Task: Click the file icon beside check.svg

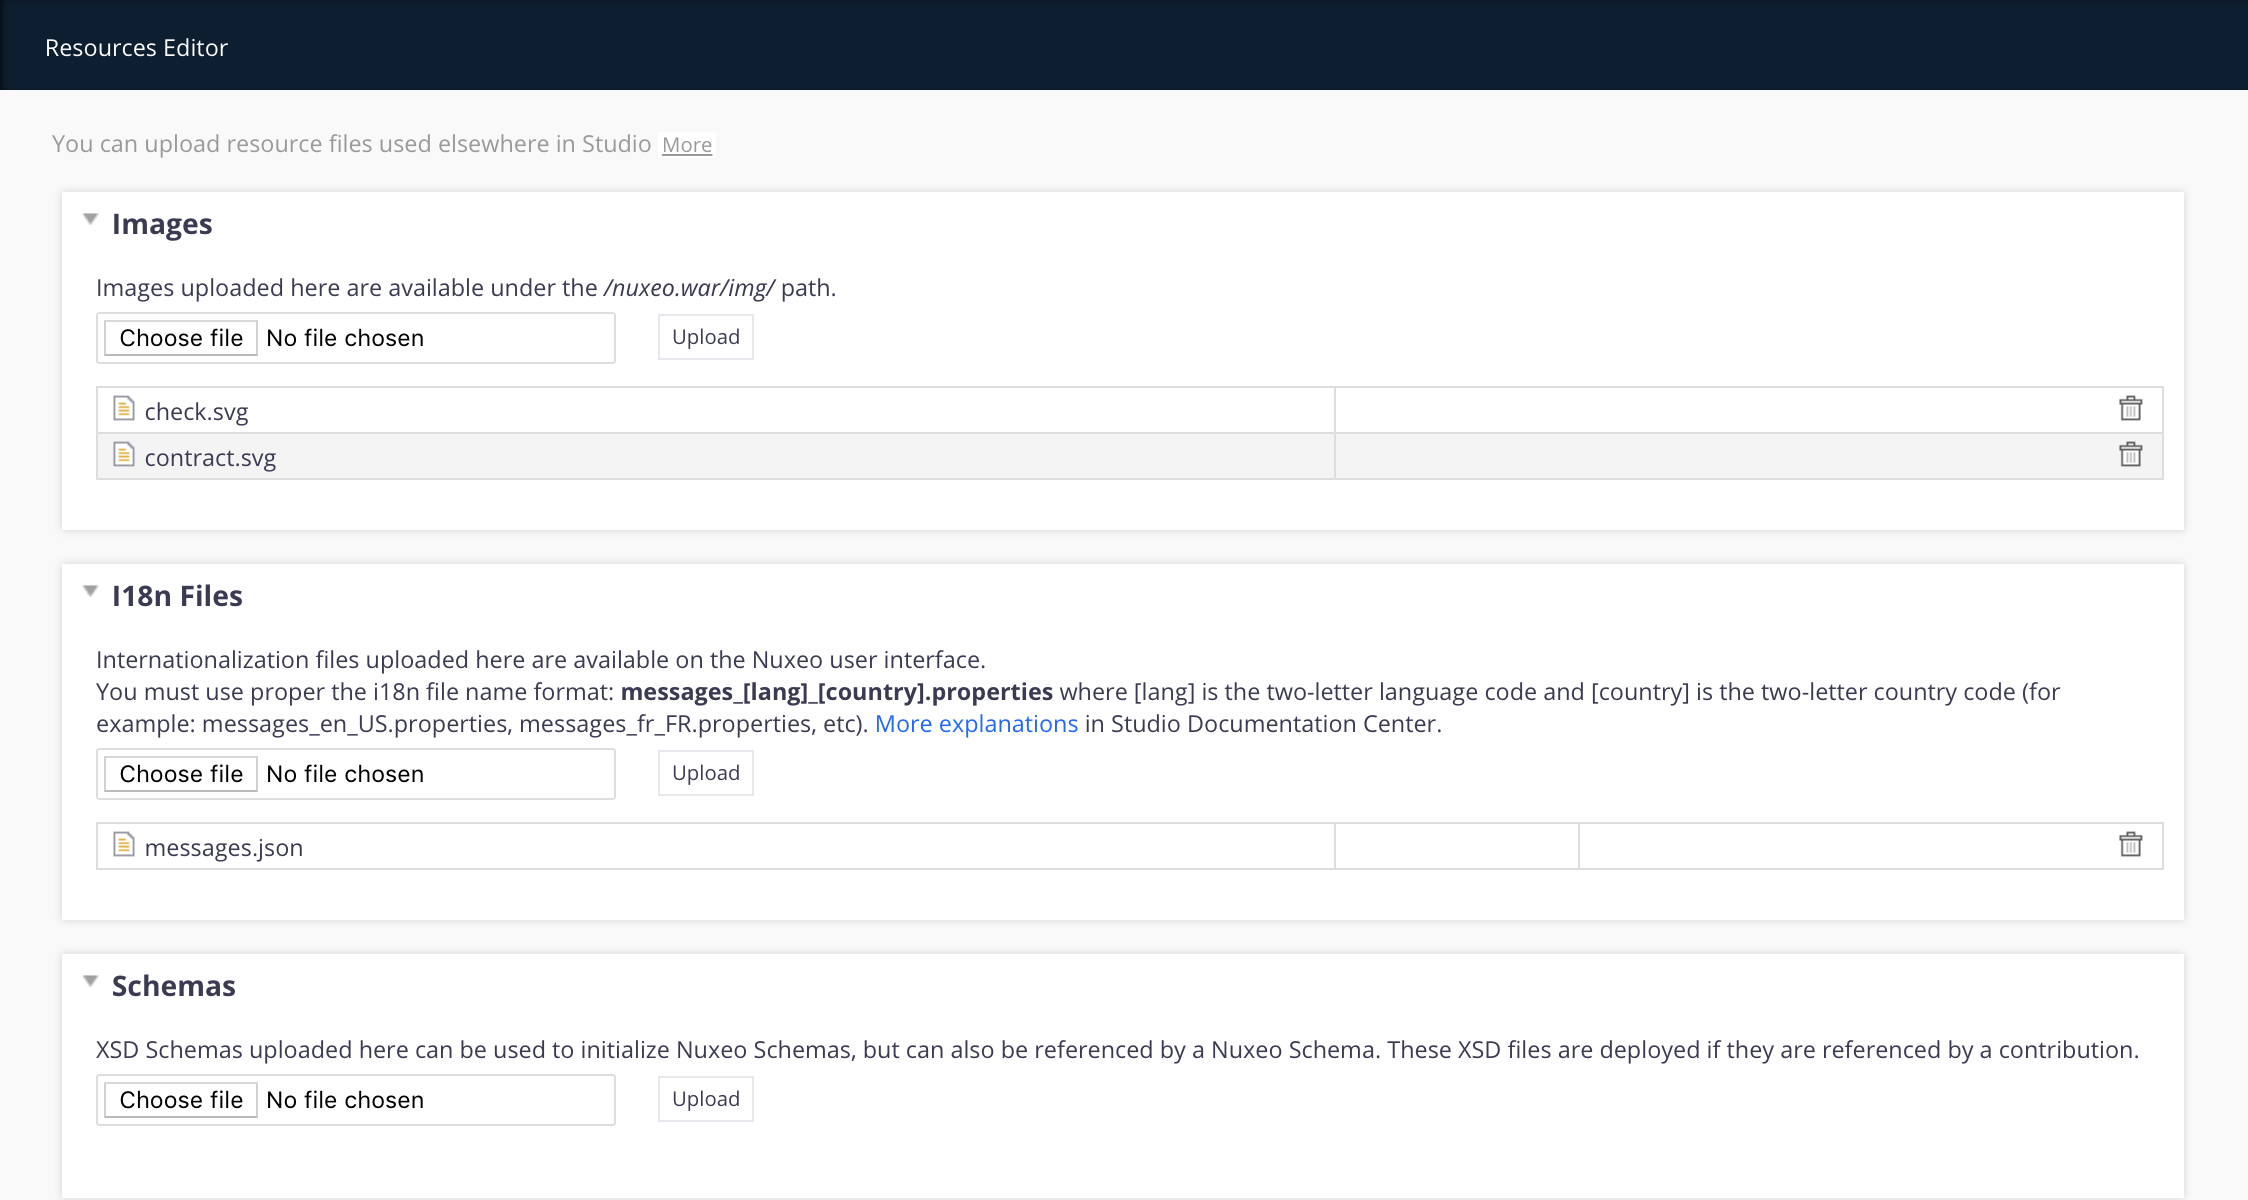Action: coord(124,408)
